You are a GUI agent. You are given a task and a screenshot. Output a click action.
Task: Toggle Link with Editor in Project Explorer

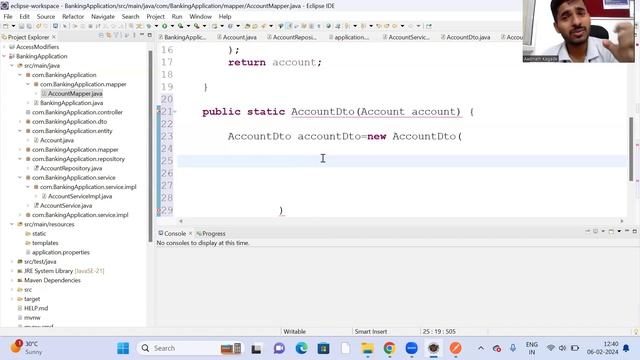(x=109, y=36)
